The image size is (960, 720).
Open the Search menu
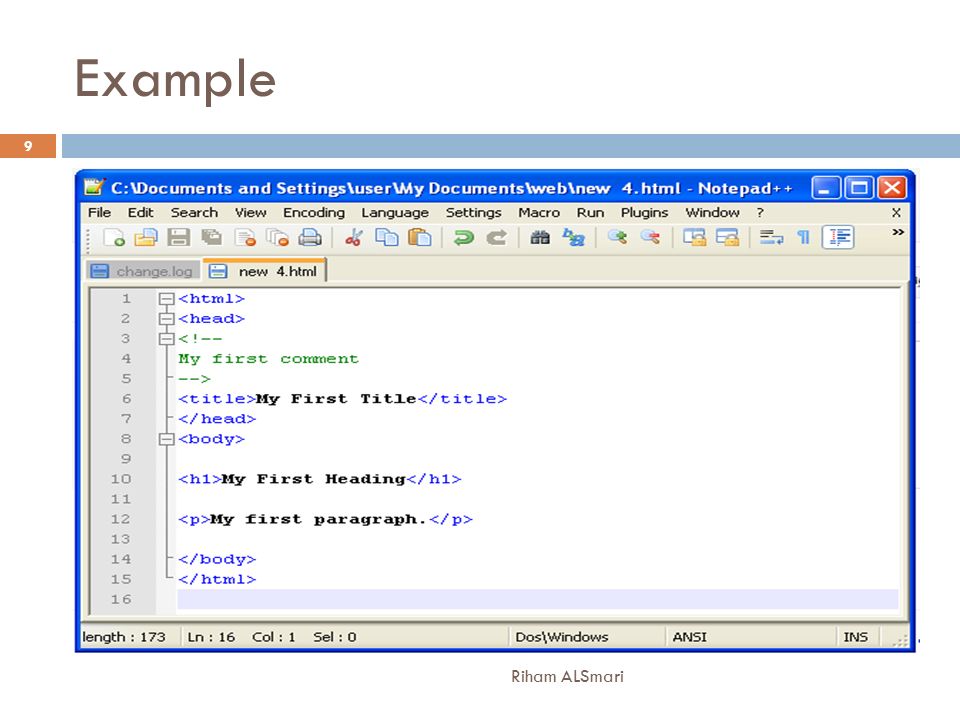[194, 212]
